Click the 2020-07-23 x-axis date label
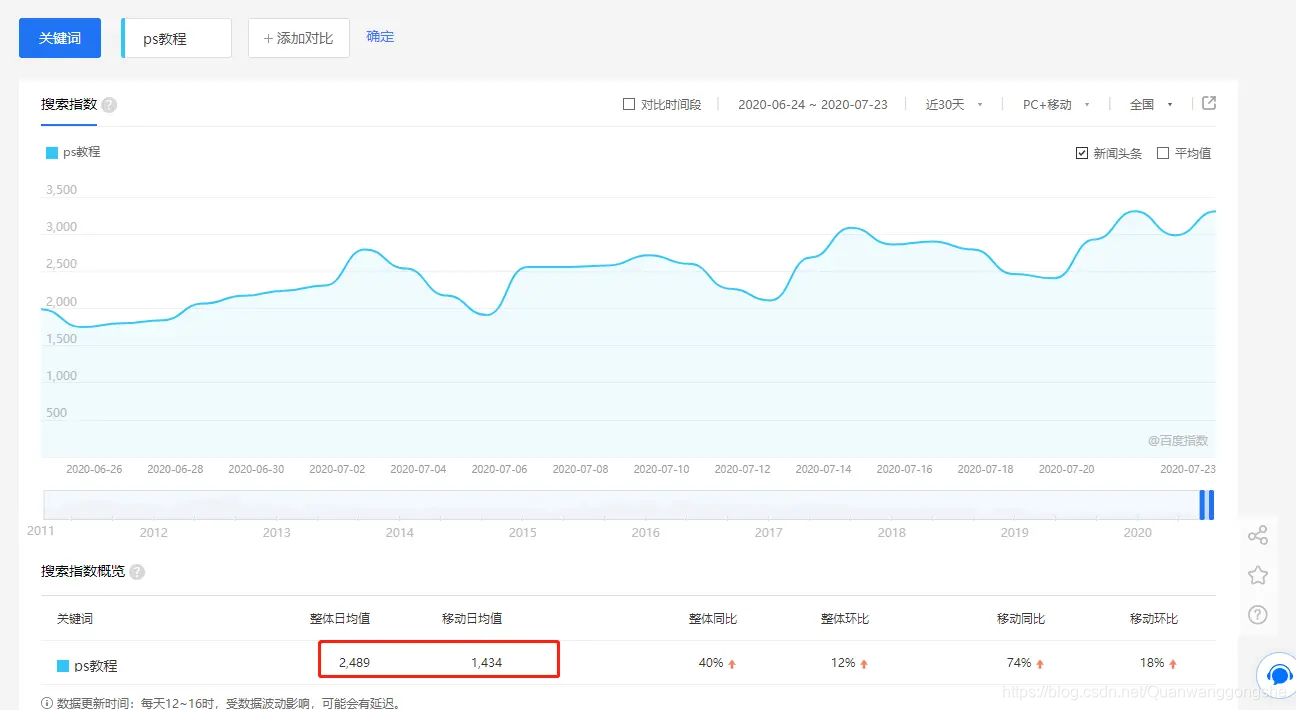1296x710 pixels. tap(1188, 469)
